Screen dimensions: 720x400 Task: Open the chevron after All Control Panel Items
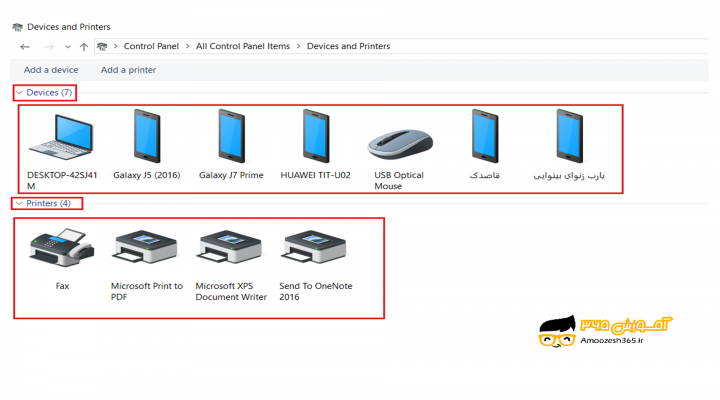[x=298, y=46]
